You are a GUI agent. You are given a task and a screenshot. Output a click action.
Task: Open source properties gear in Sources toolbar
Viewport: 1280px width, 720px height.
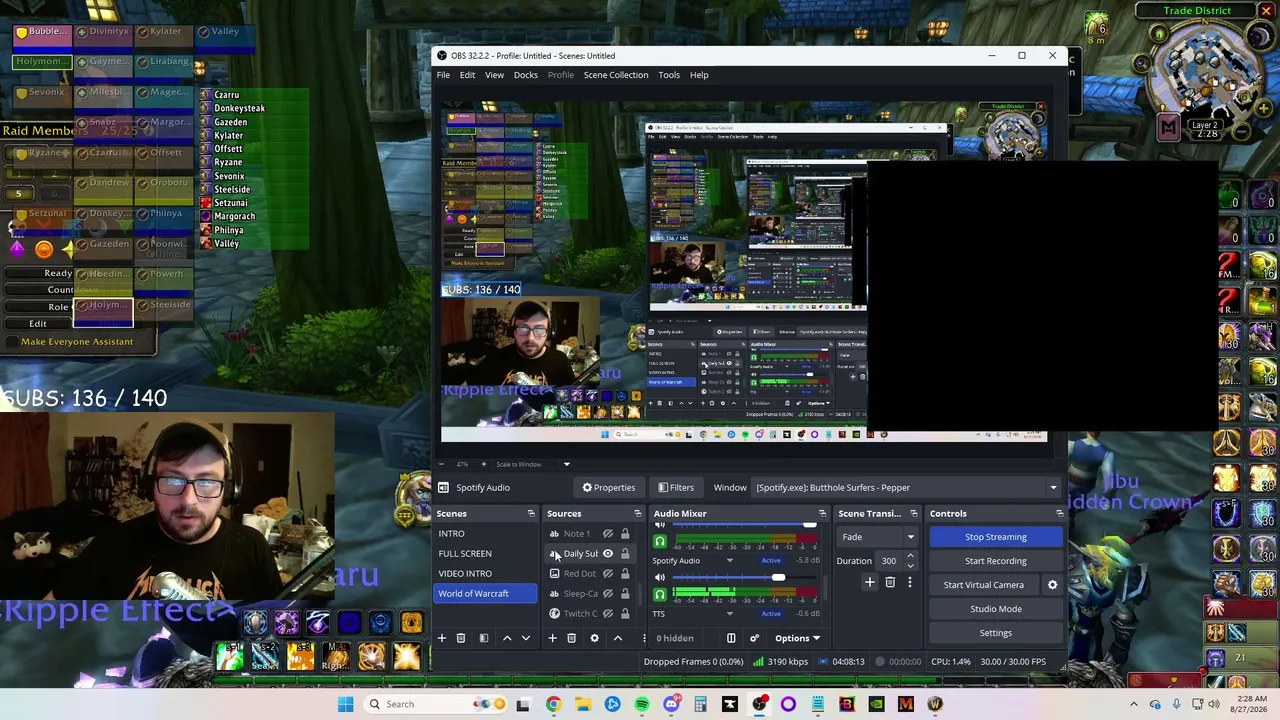pos(595,638)
